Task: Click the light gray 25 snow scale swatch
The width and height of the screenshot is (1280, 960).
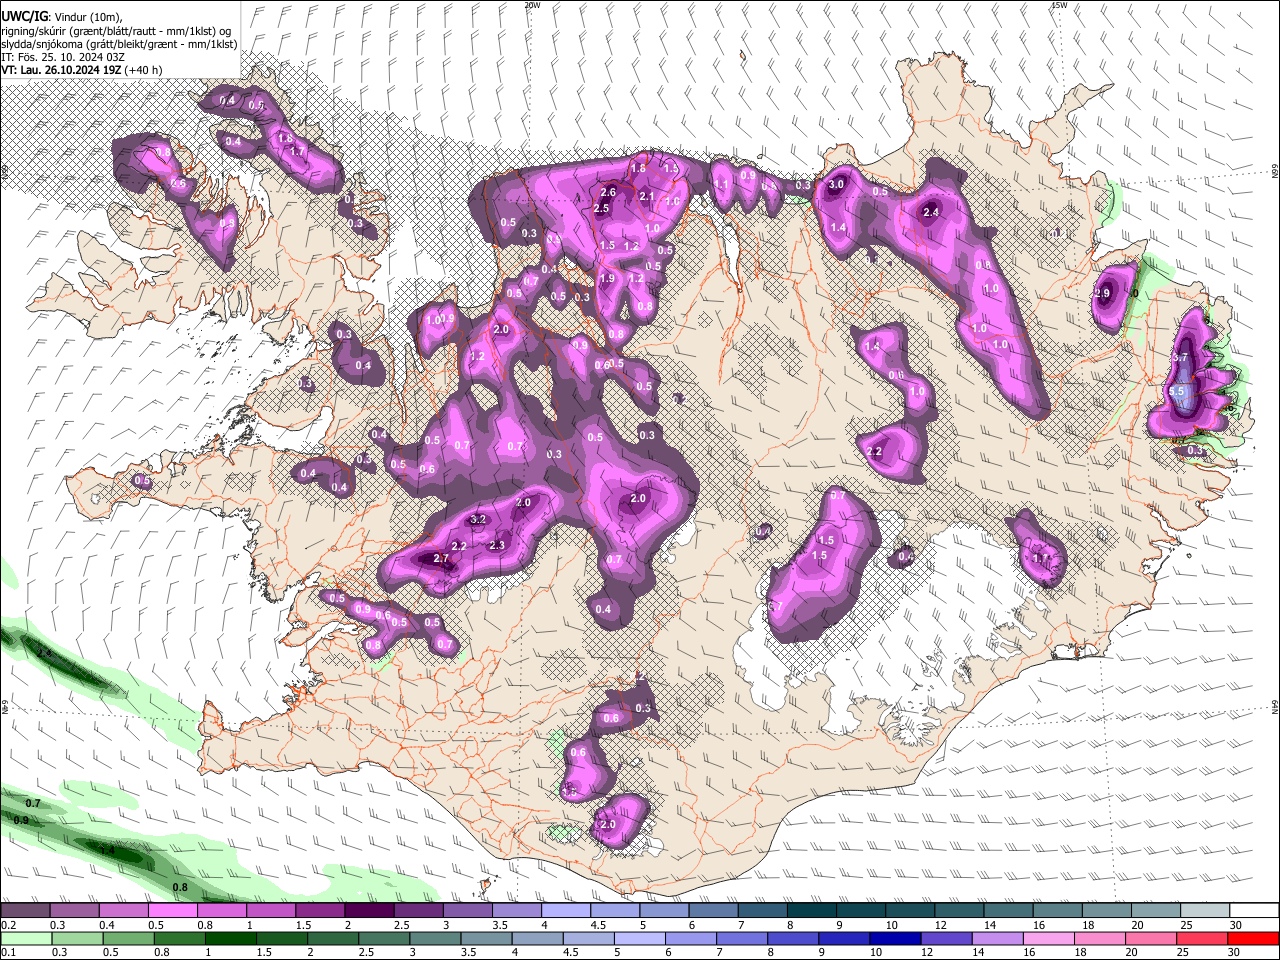Action: click(1205, 911)
